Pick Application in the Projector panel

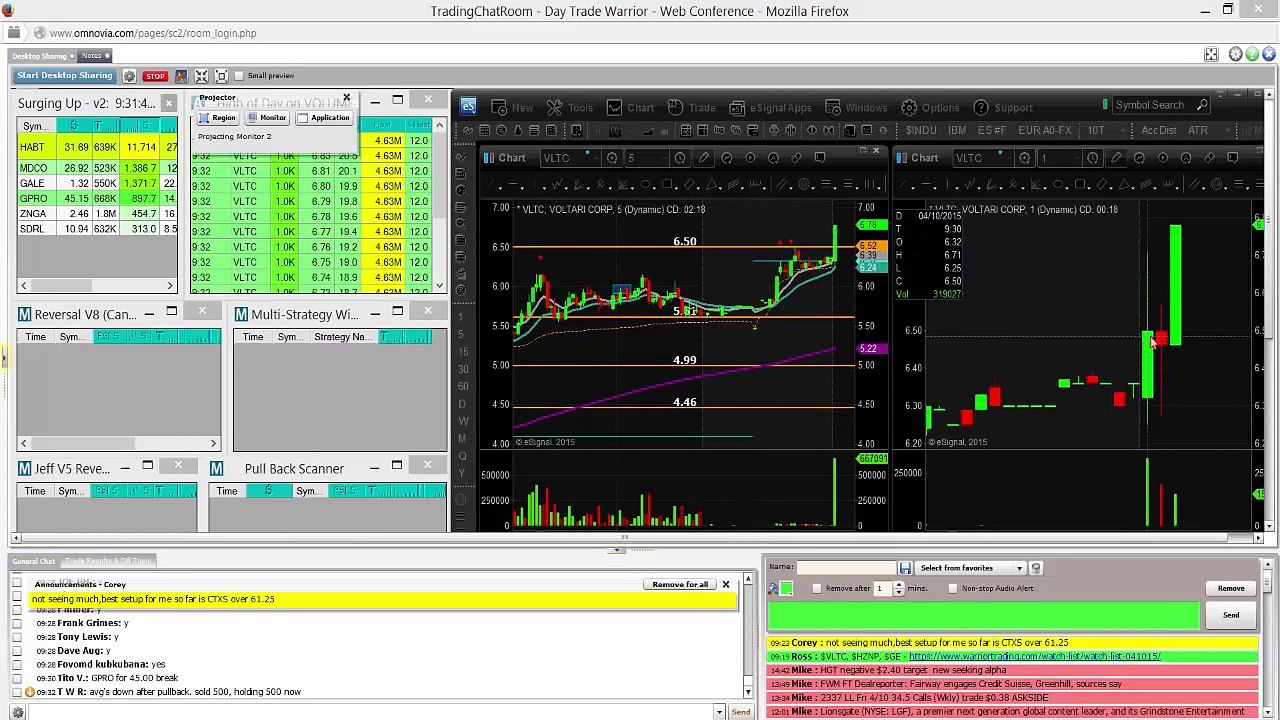click(323, 118)
